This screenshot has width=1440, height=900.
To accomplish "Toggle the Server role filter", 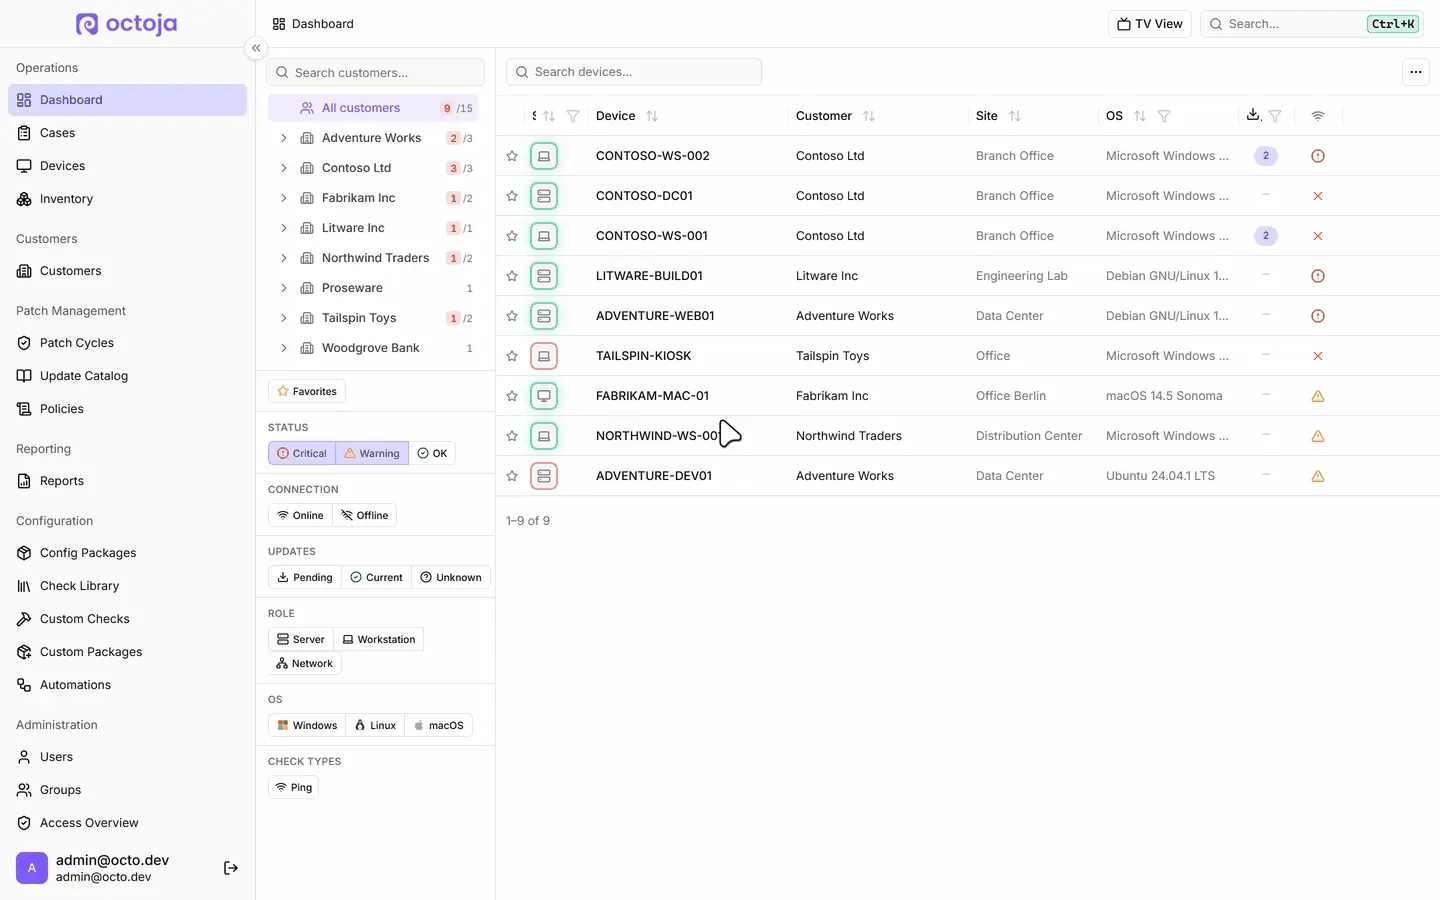I will click(x=301, y=639).
